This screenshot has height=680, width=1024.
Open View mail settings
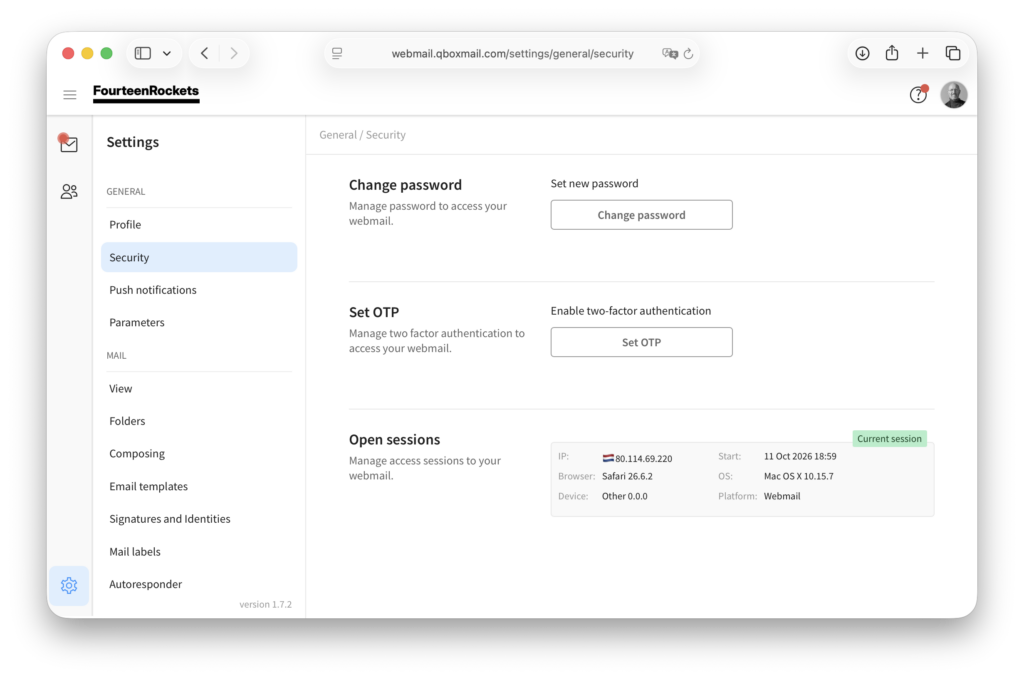[x=199, y=389]
